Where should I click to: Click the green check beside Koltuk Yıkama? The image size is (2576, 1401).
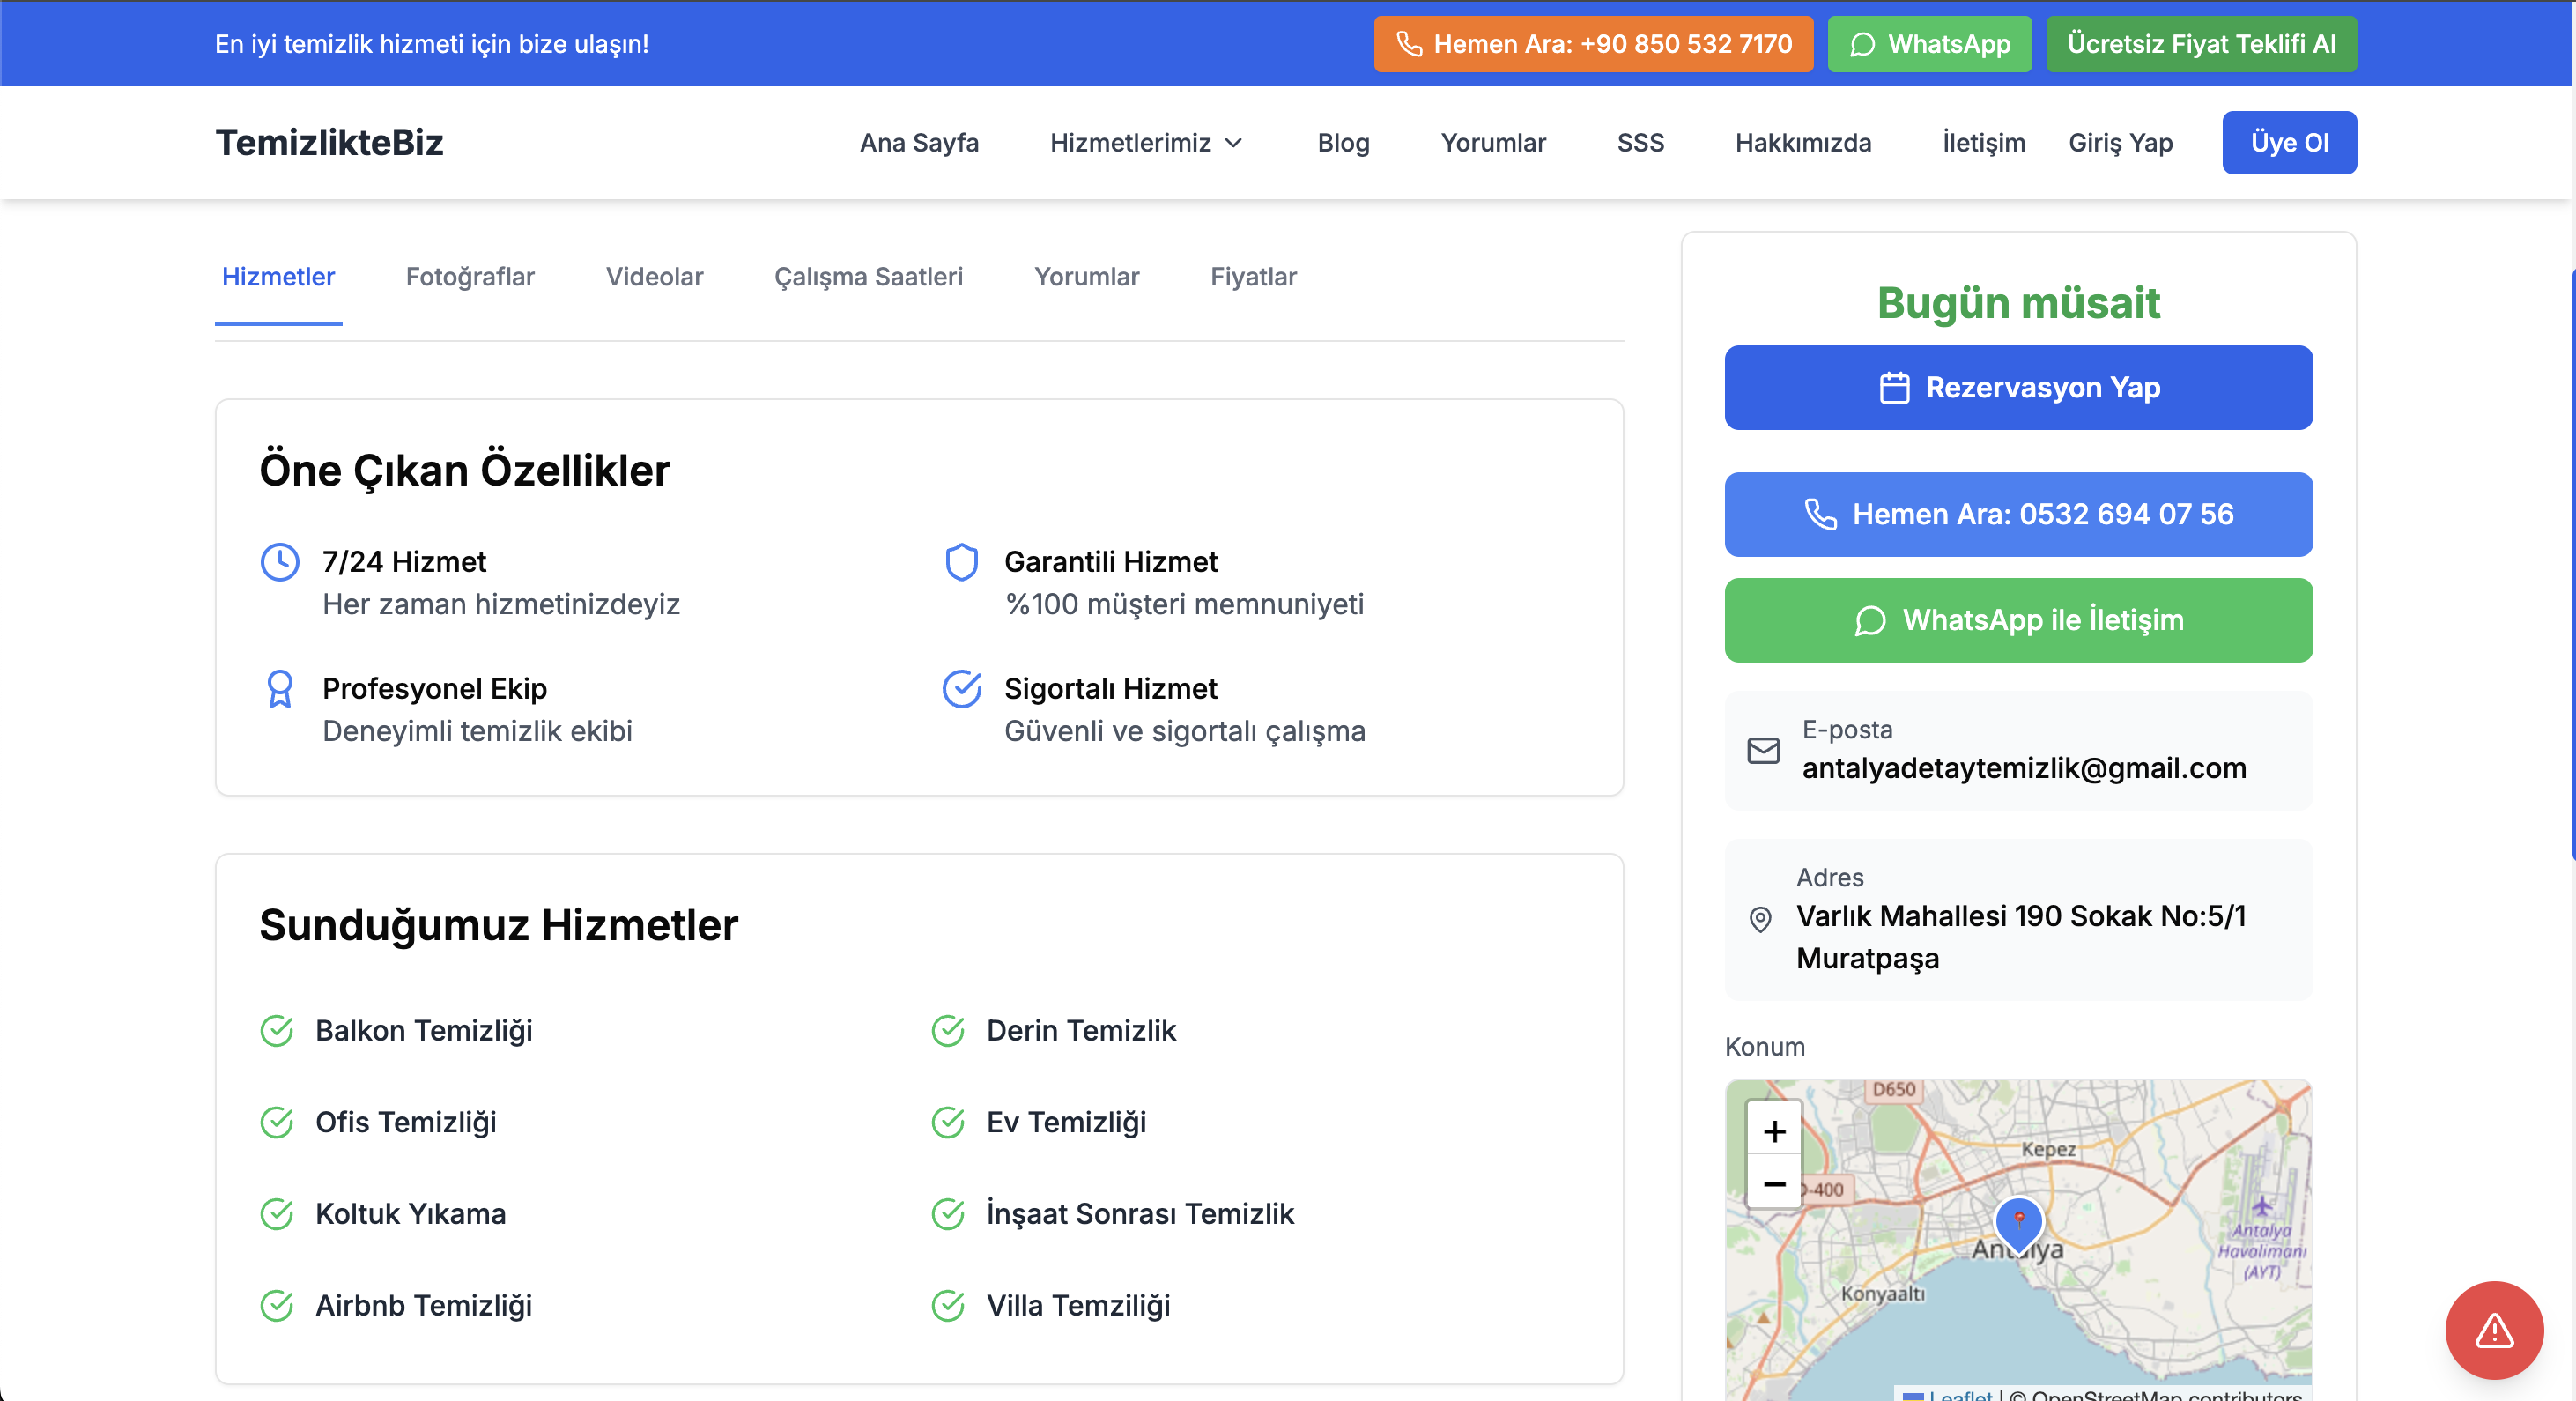click(276, 1214)
